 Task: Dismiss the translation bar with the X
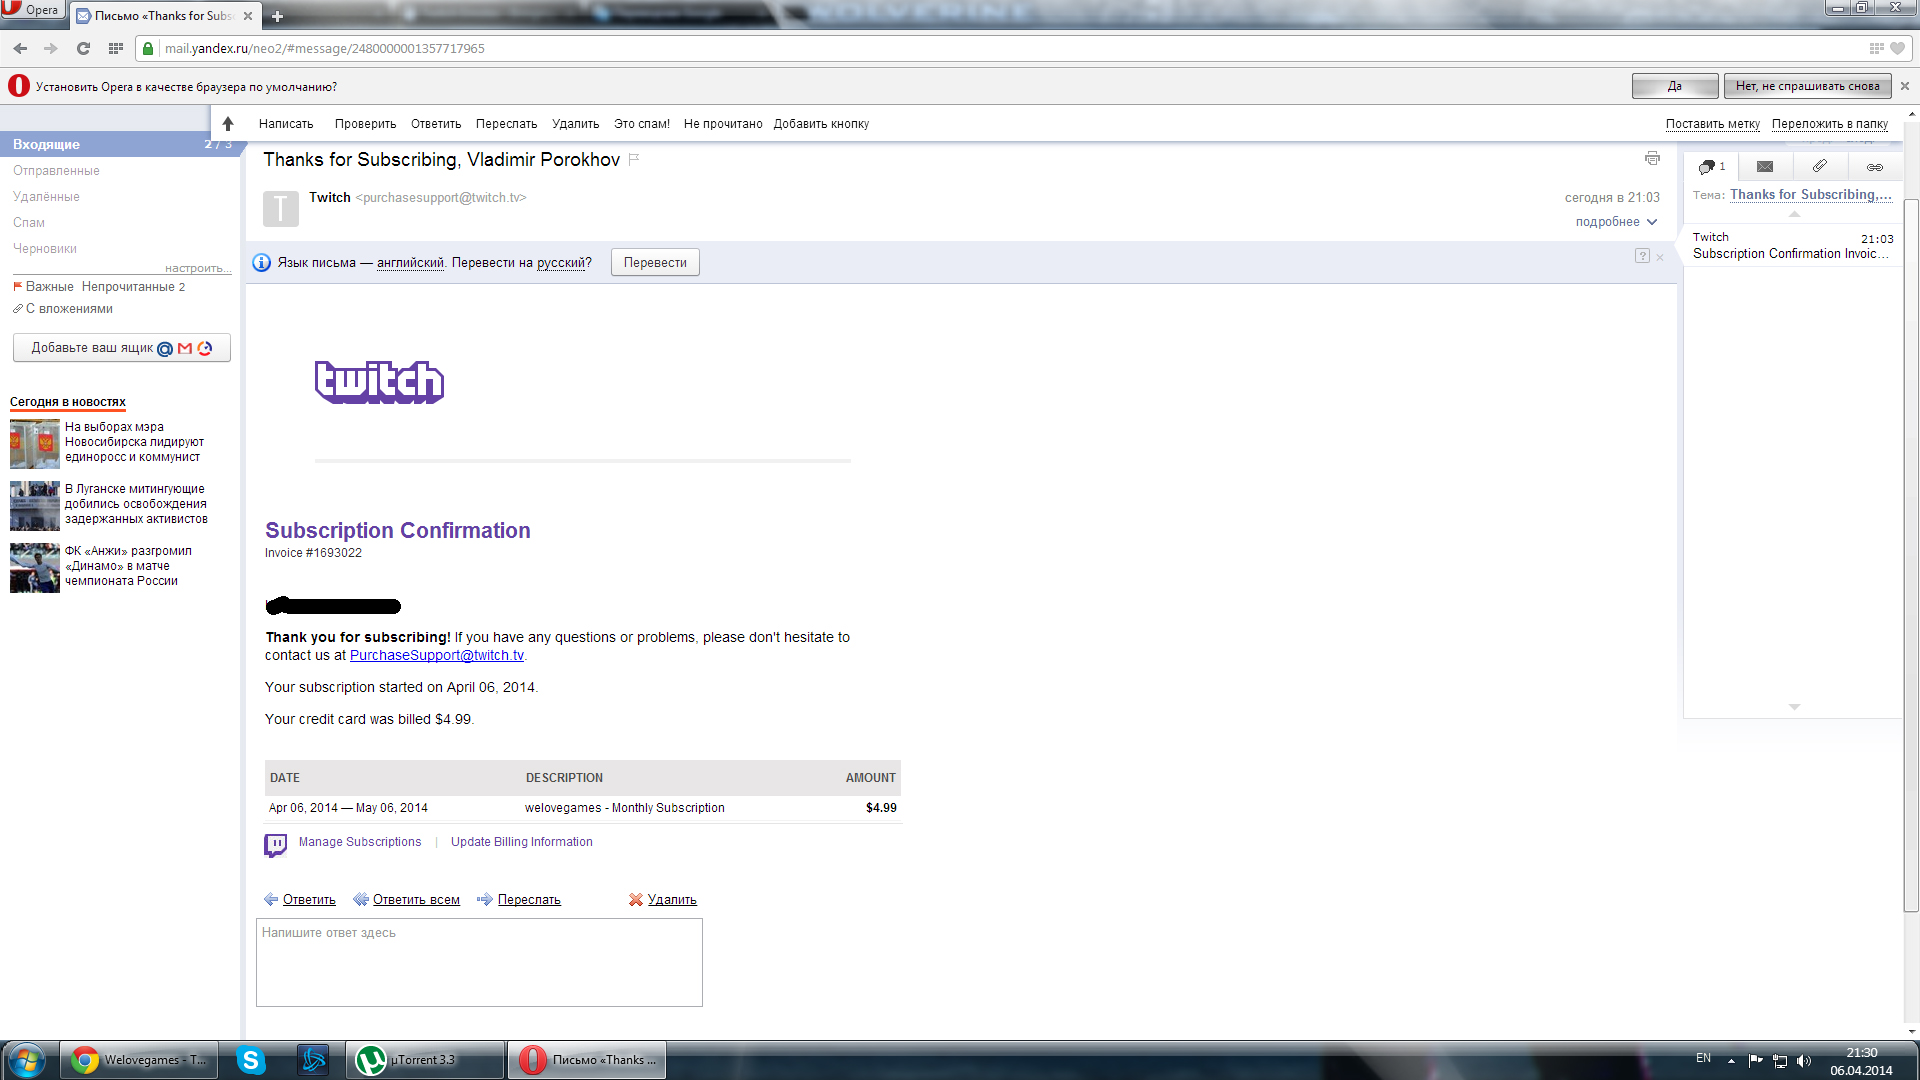point(1660,258)
